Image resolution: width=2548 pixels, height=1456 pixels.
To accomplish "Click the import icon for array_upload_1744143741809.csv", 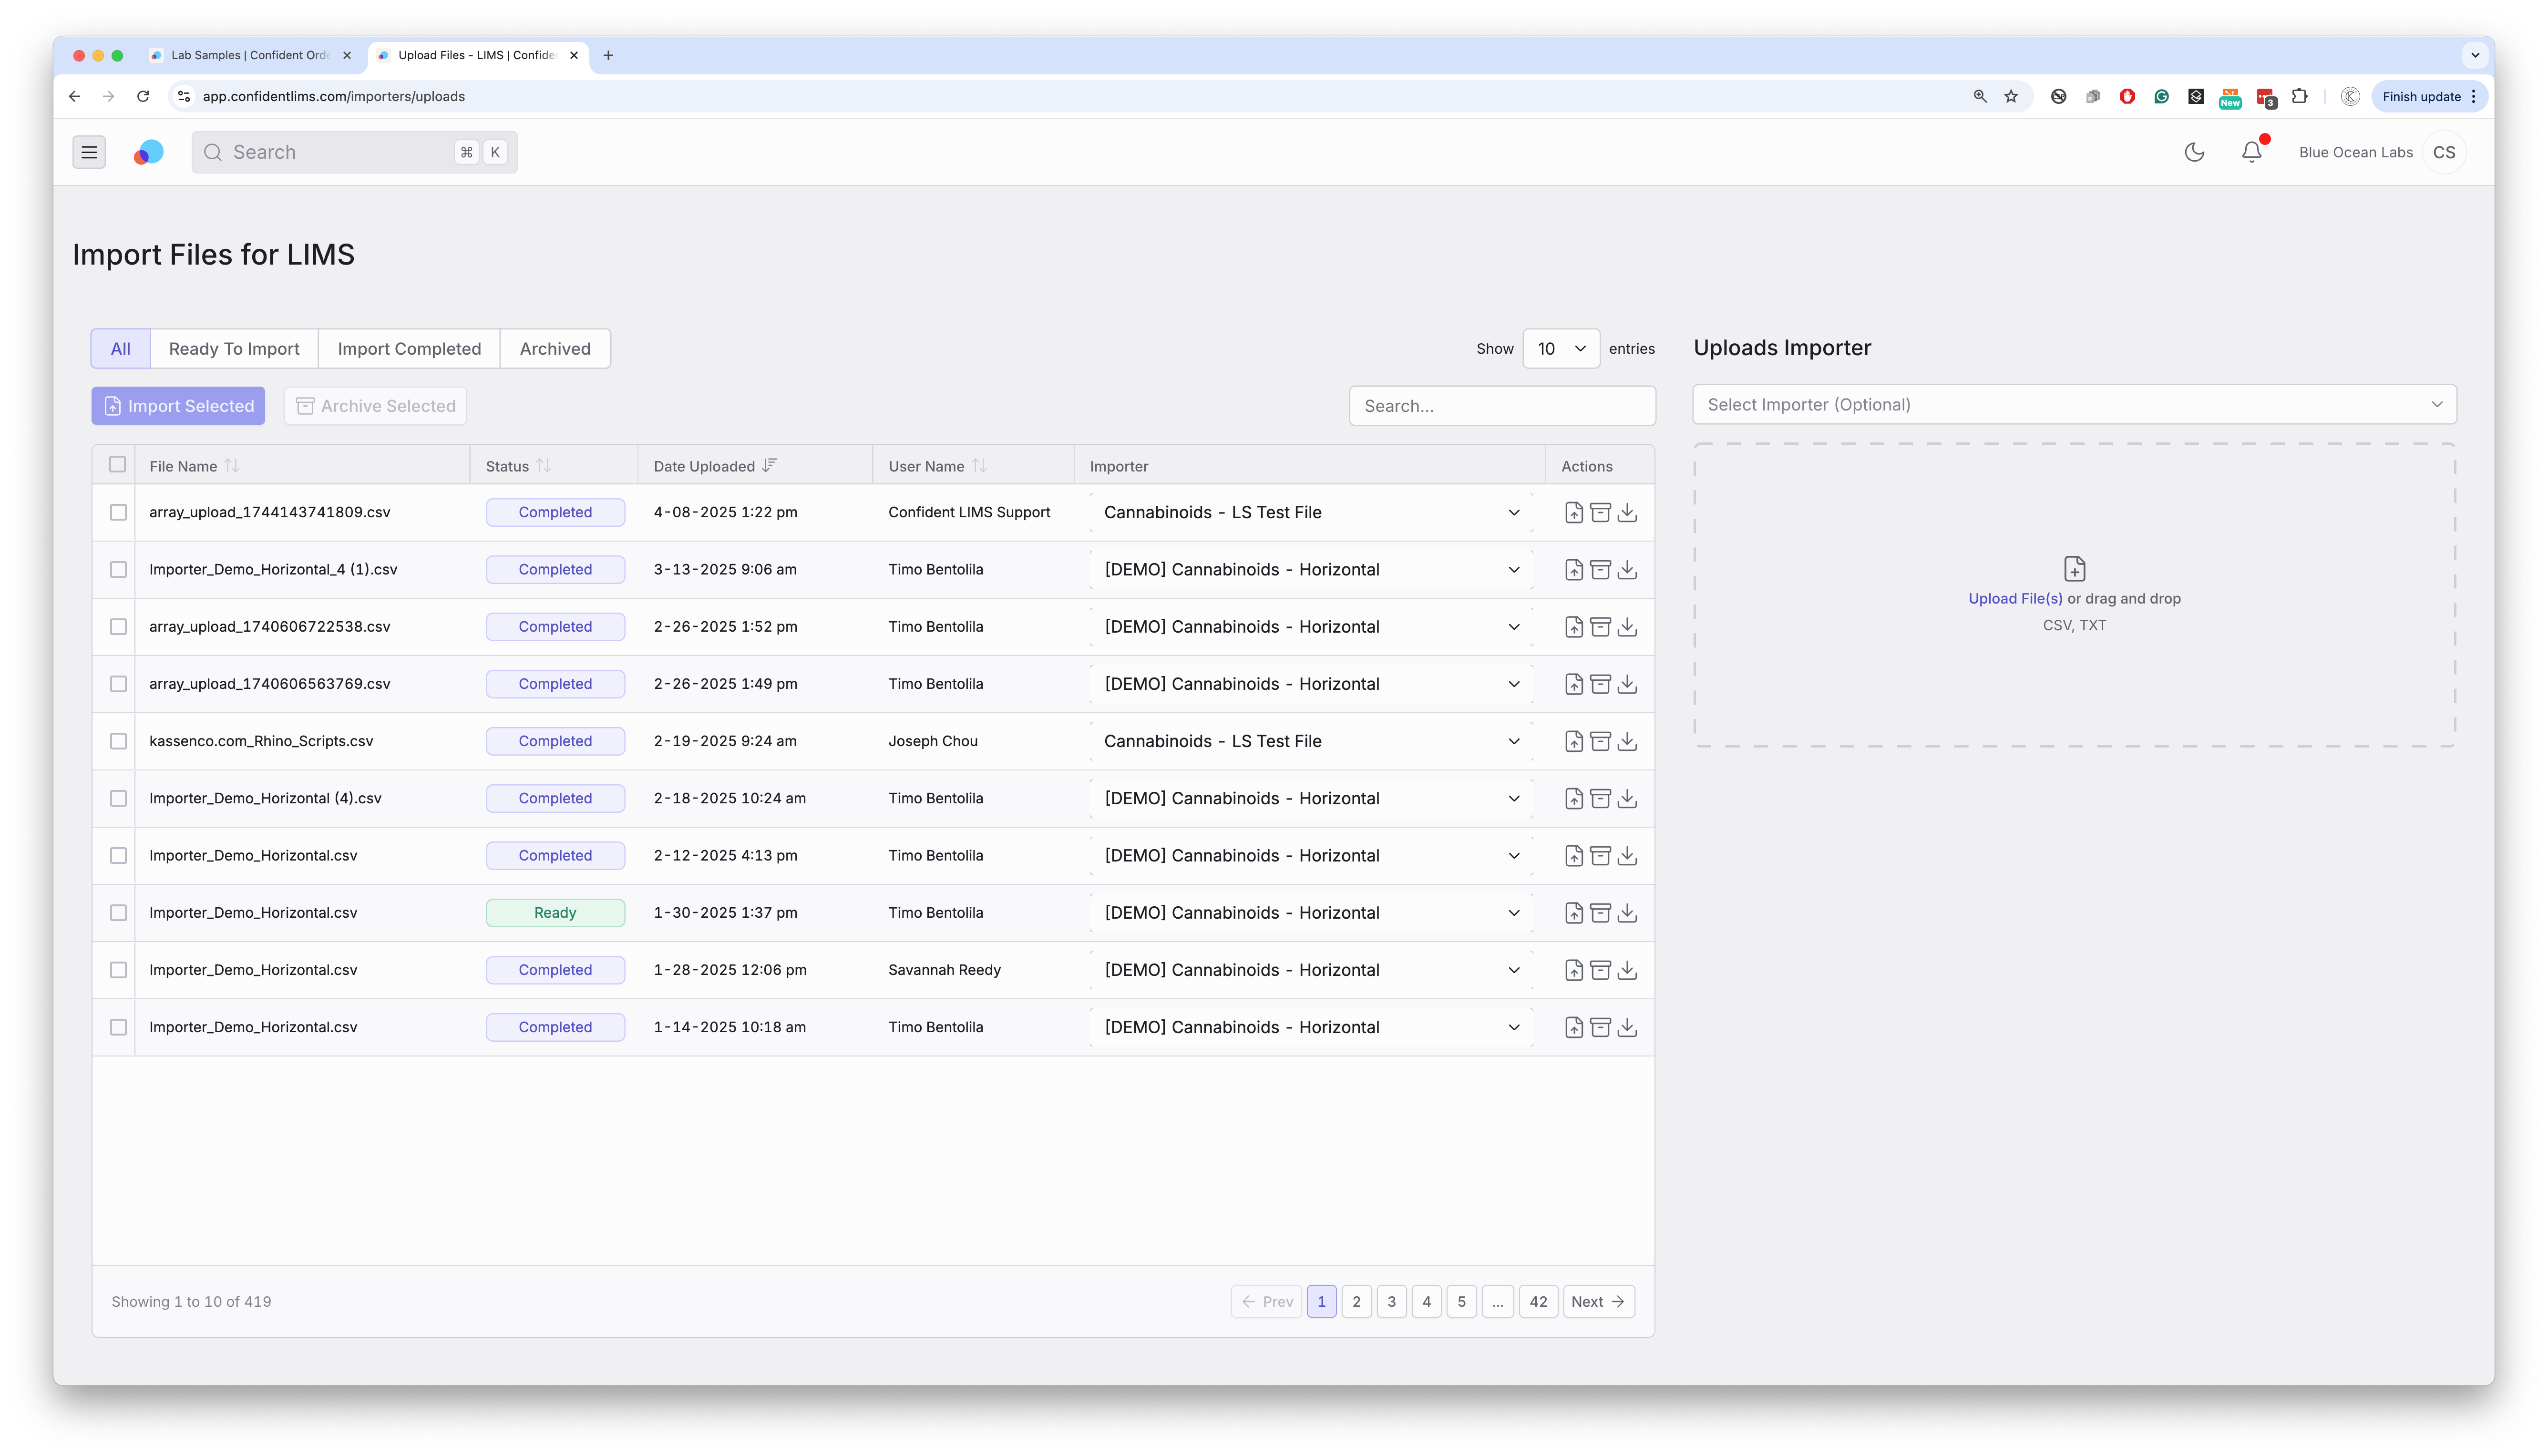I will click(1573, 512).
